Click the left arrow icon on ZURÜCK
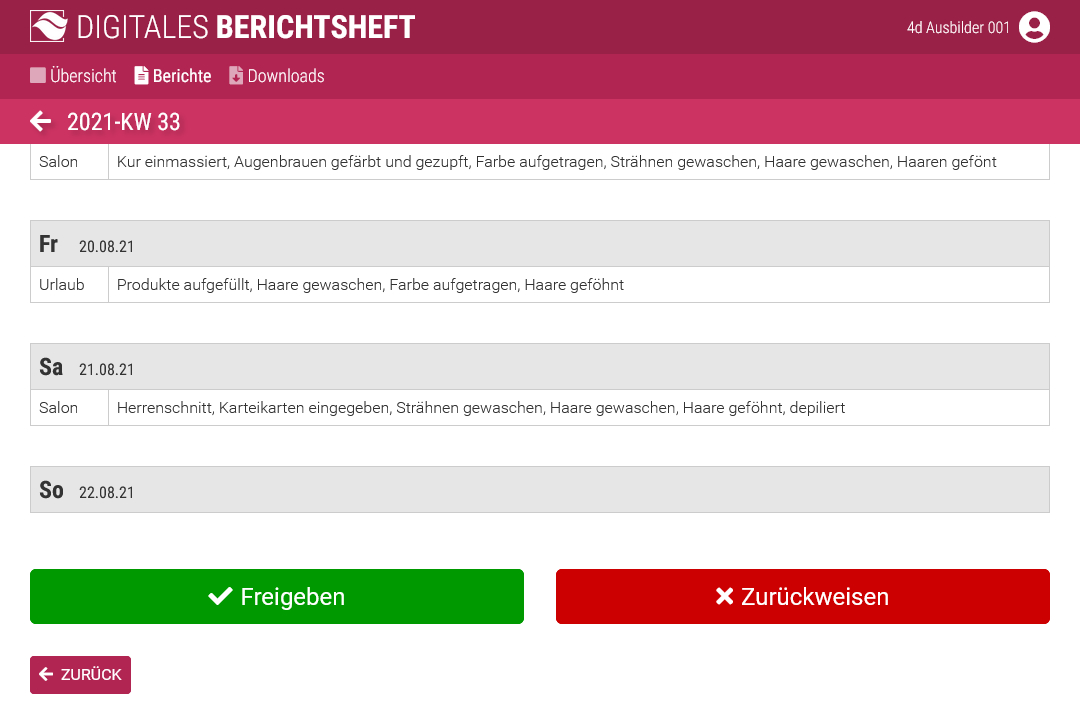The image size is (1080, 720). pyautogui.click(x=46, y=675)
